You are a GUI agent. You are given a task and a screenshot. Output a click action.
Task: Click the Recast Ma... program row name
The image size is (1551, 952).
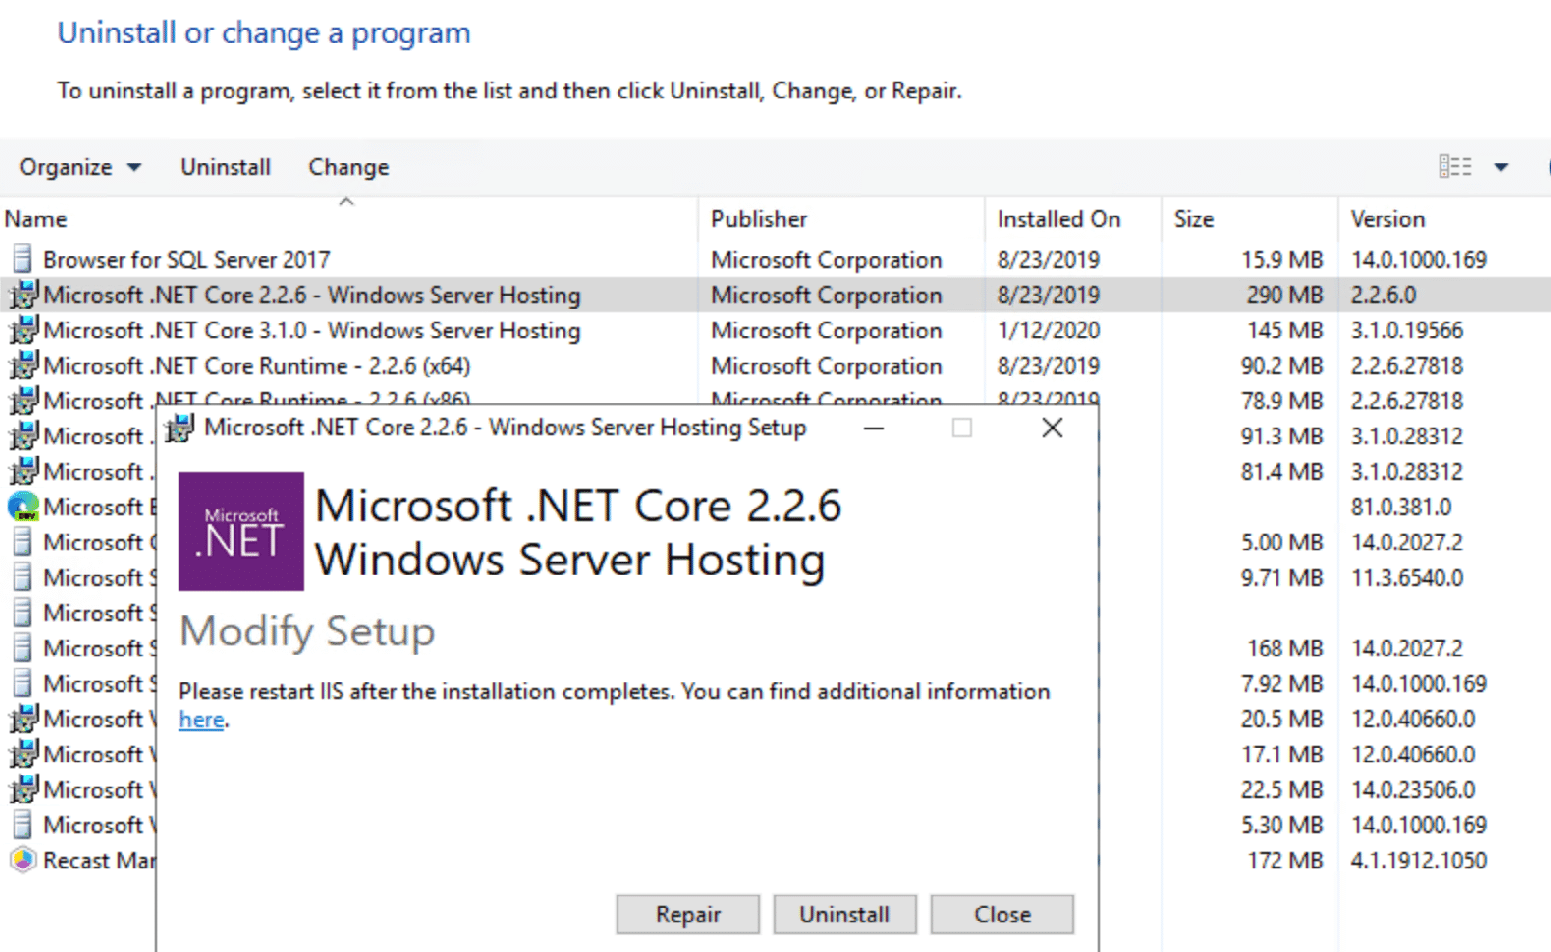[99, 860]
